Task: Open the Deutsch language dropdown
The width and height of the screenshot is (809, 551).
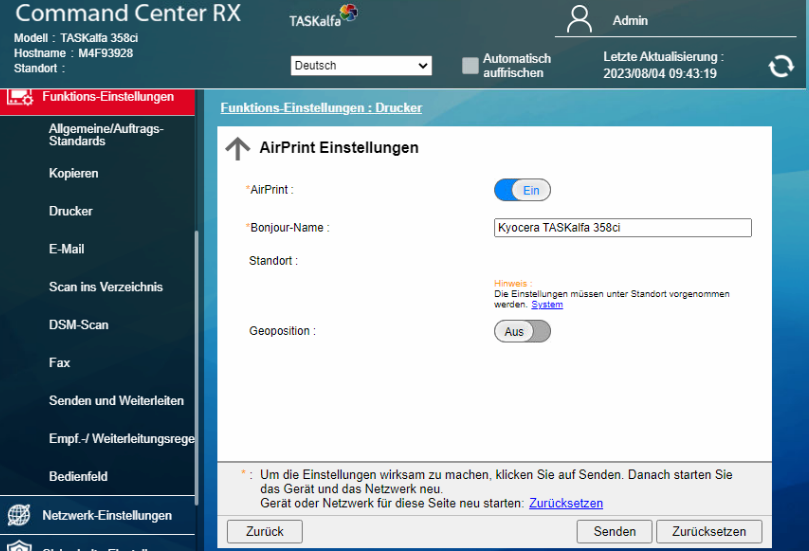Action: tap(361, 66)
